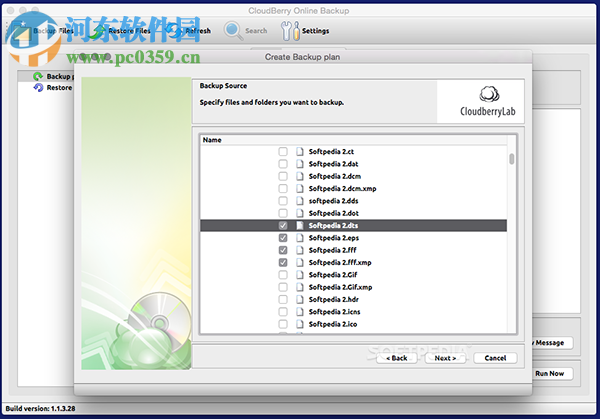
Task: Click the CloudberryLab logo
Action: 488,102
